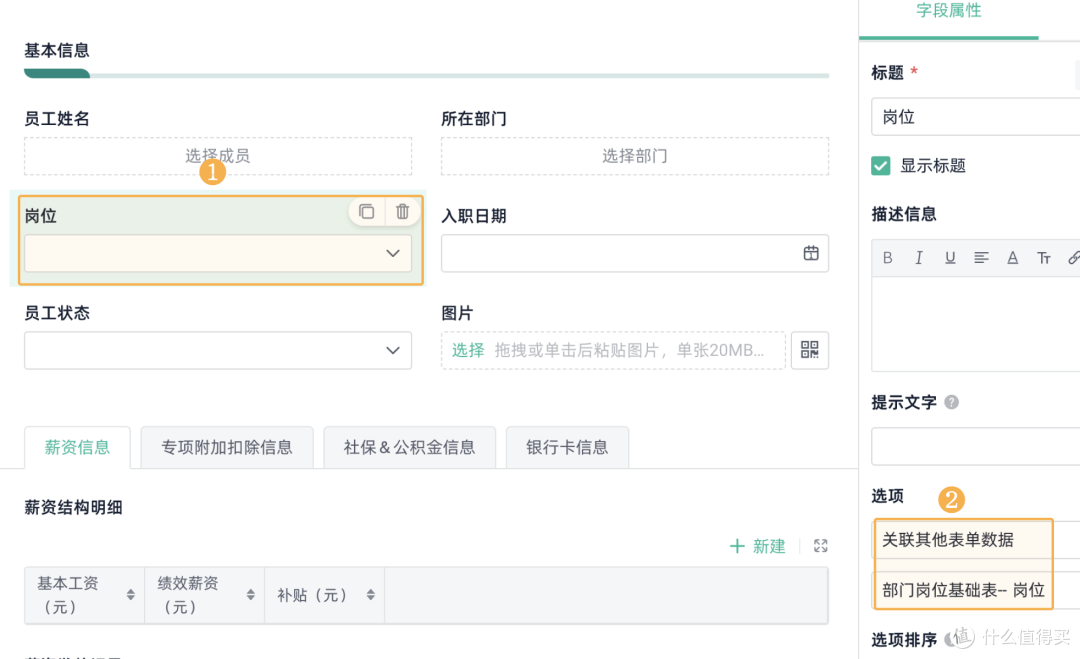The image size is (1080, 659).
Task: Open the 员工状态 dropdown
Action: point(218,351)
